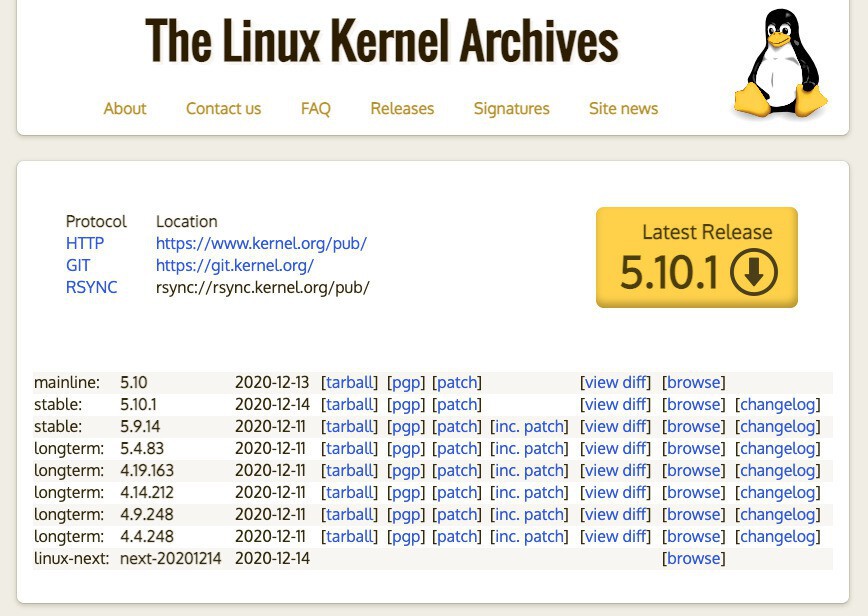
Task: Download tarball for longterm 4.4.248
Action: pyautogui.click(x=349, y=537)
